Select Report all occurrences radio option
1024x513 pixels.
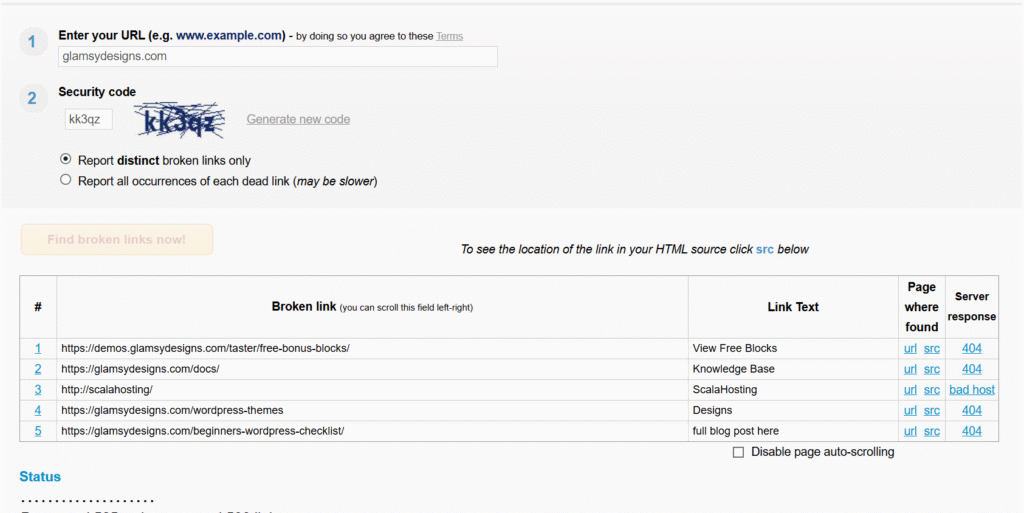[x=66, y=181]
